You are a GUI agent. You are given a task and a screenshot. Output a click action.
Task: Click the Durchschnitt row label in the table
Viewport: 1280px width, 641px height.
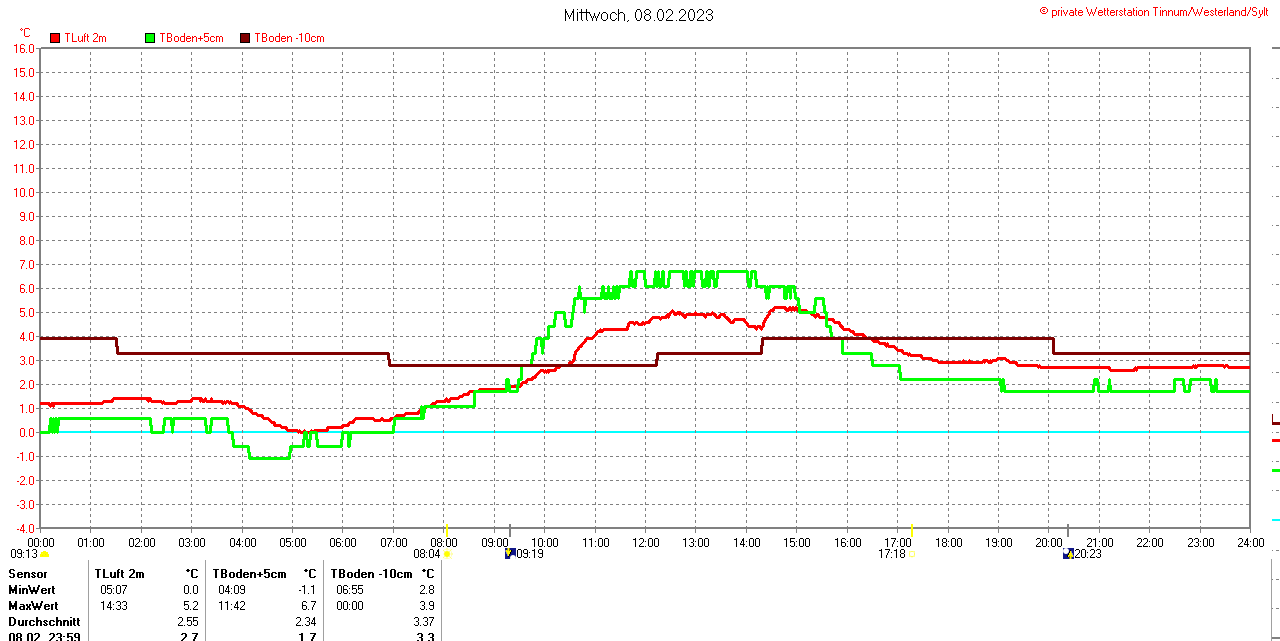pos(44,622)
